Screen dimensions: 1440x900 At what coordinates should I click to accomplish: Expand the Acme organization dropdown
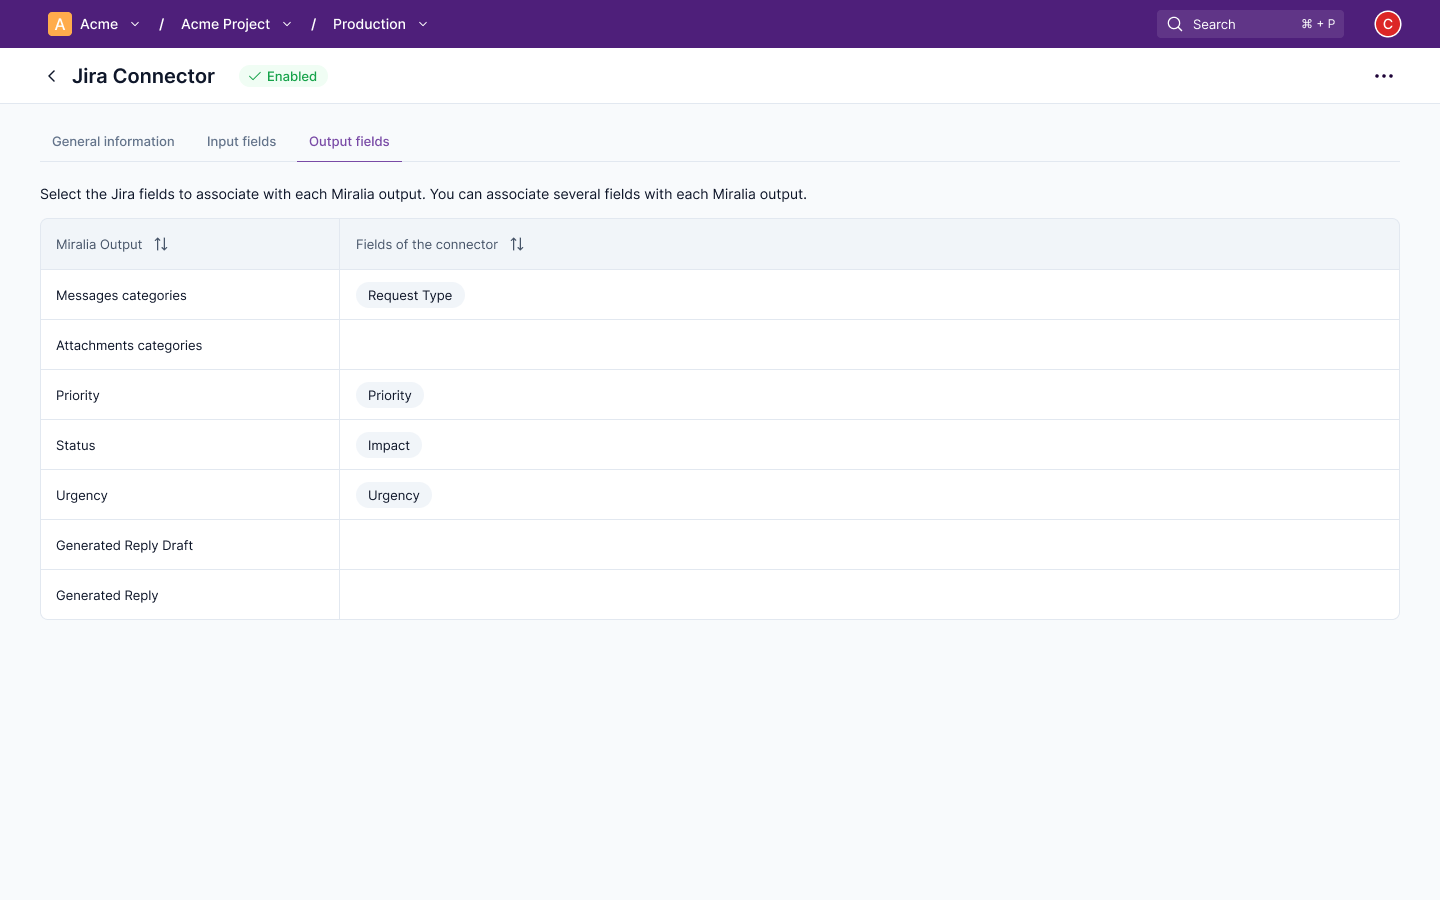pos(135,24)
